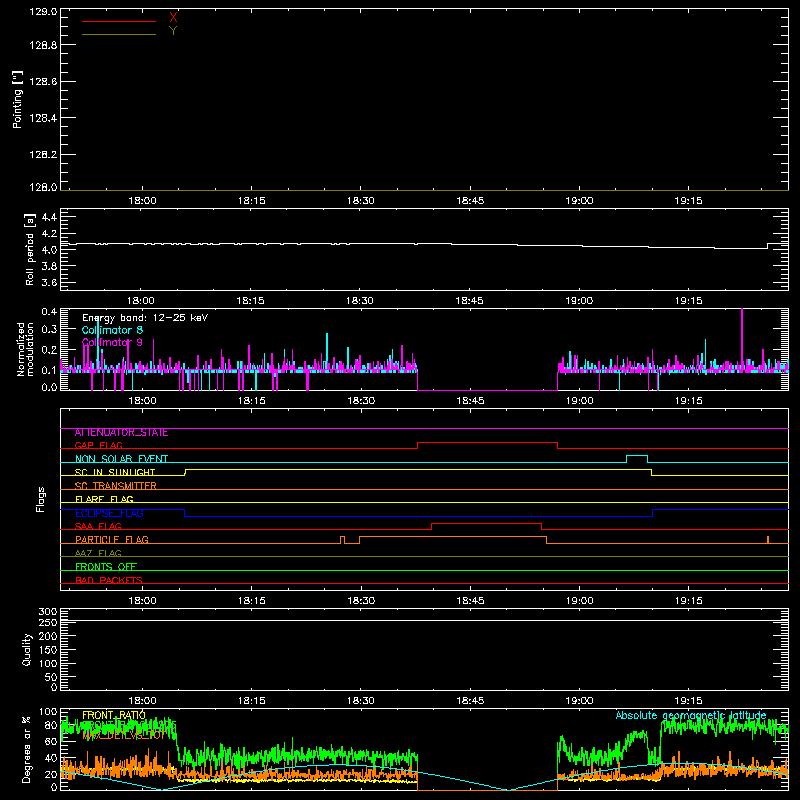The width and height of the screenshot is (800, 800).
Task: Select the olive Y legend line sample
Action: (x=119, y=34)
